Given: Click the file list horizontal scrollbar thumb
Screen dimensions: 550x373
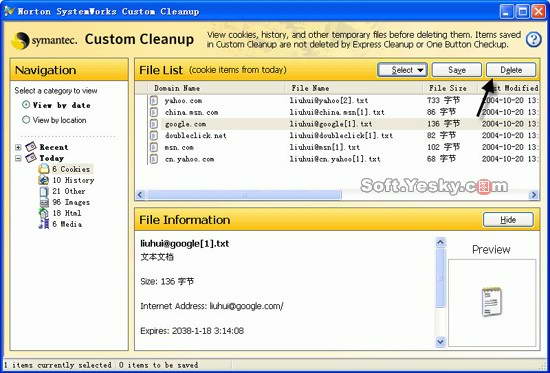Looking at the screenshot, I should [x=244, y=195].
